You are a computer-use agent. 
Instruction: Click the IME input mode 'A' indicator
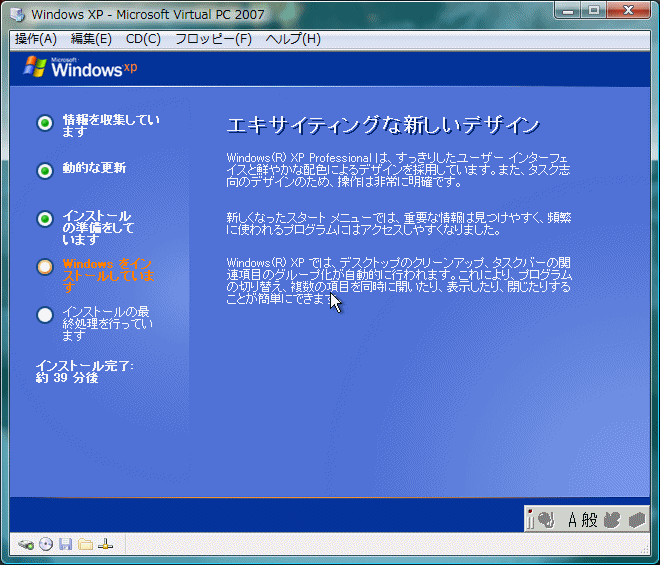(572, 520)
